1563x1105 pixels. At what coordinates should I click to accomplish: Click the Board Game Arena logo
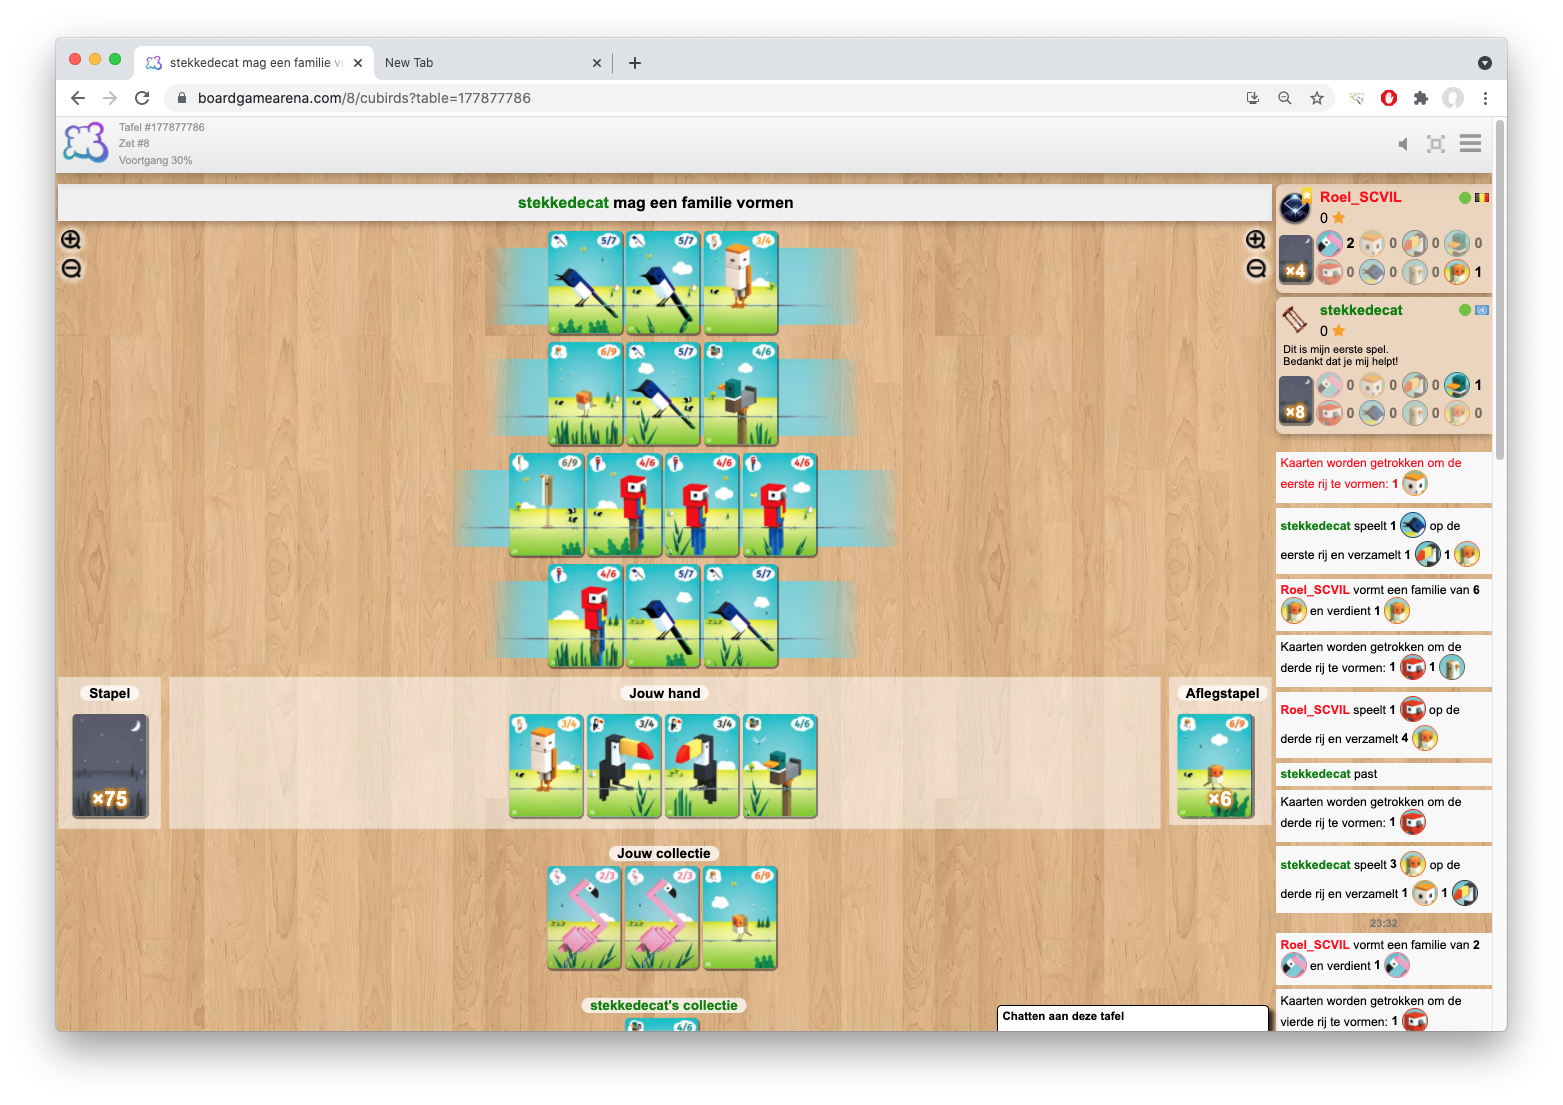click(x=86, y=143)
